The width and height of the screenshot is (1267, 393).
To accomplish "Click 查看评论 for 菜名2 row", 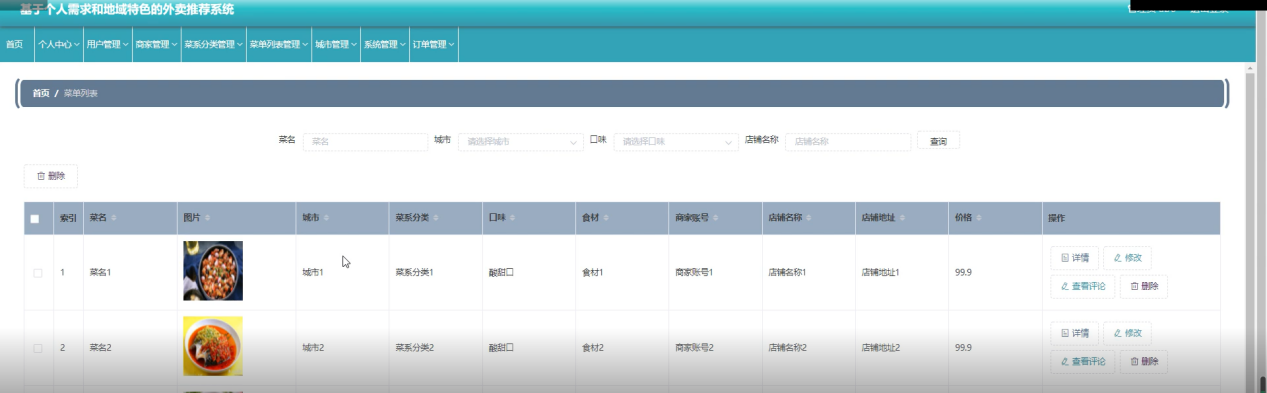I will (x=1083, y=362).
